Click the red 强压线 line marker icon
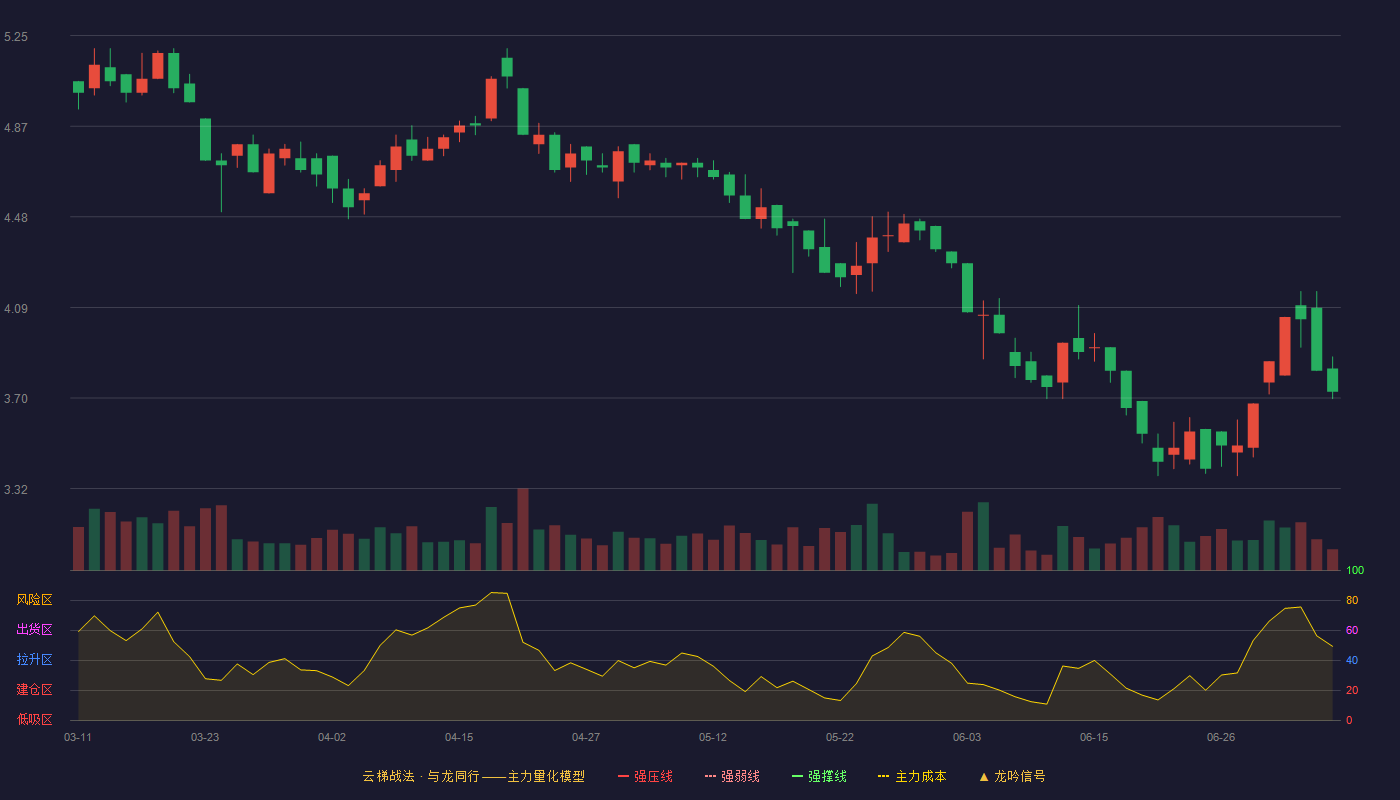The width and height of the screenshot is (1400, 800). tap(623, 776)
